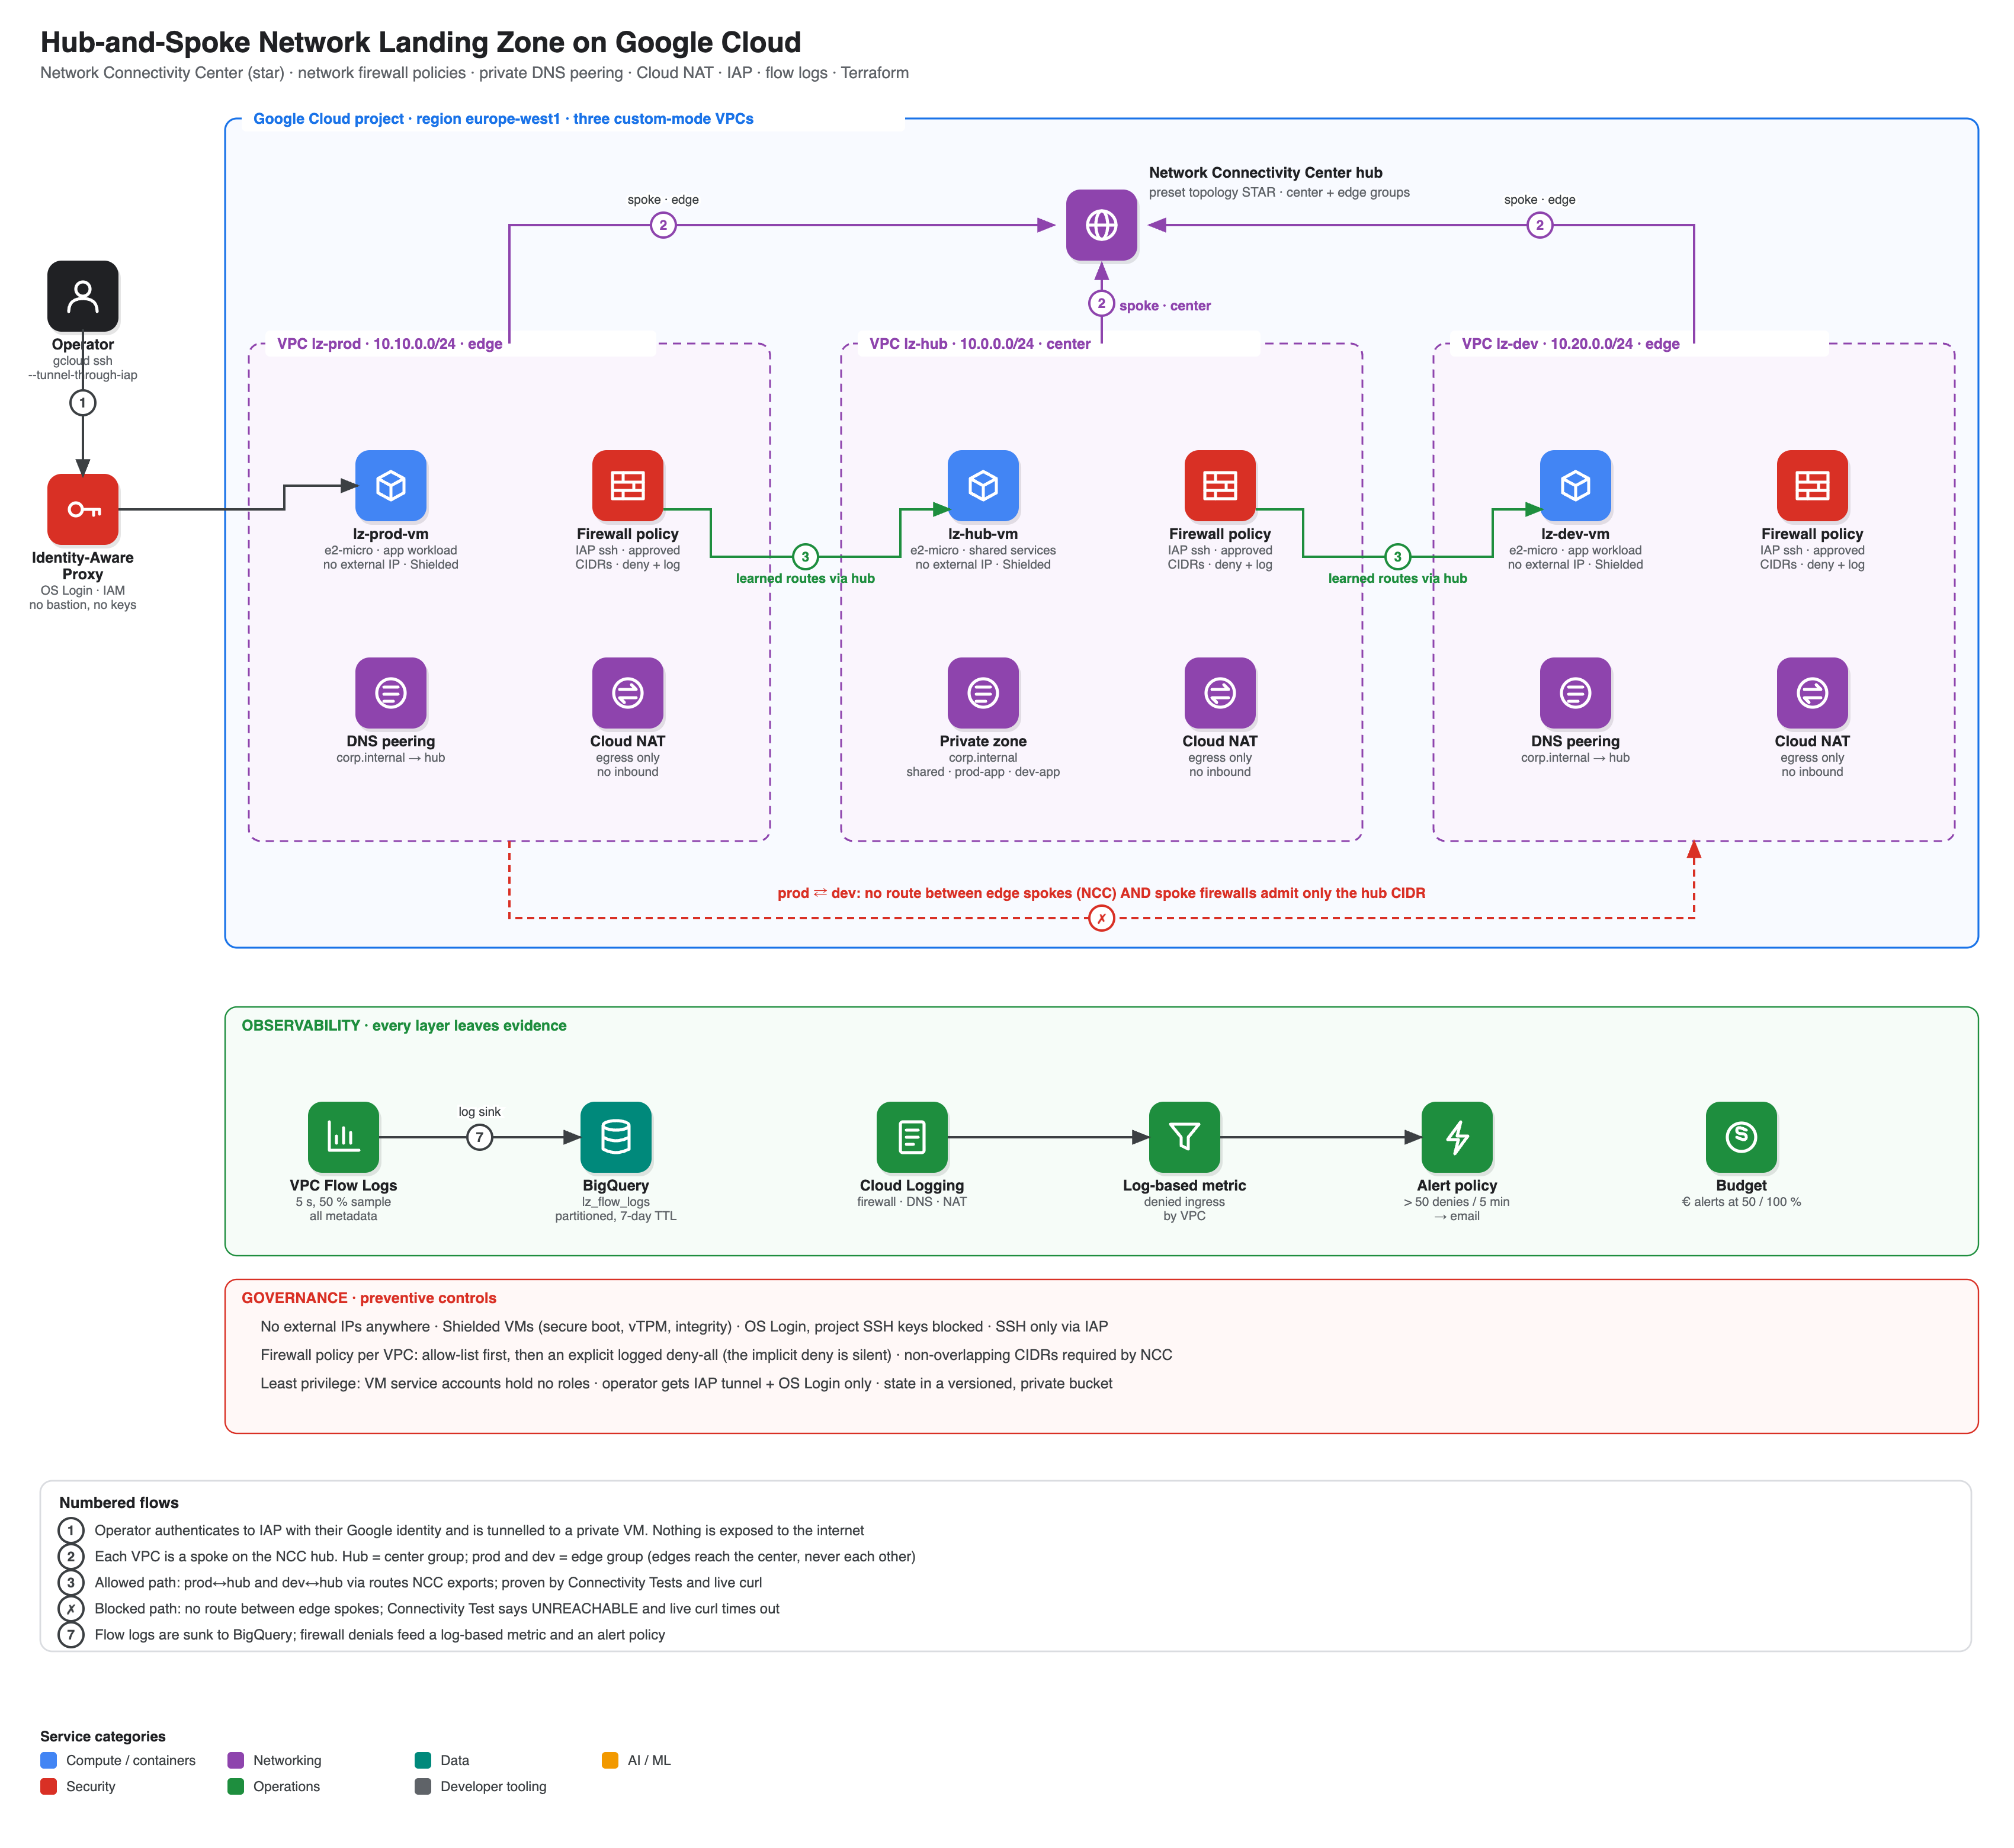Open the Log-based metric filter icon

click(1184, 1137)
